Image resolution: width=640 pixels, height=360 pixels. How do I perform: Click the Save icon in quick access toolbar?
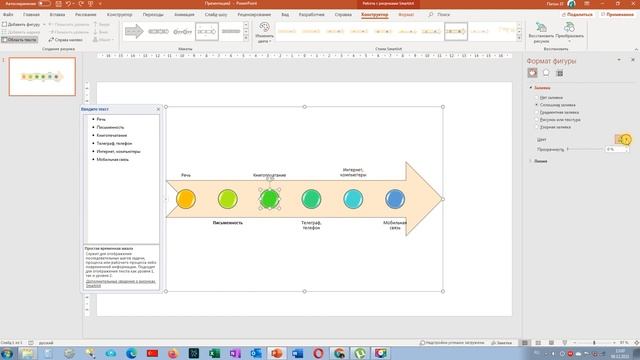click(58, 4)
